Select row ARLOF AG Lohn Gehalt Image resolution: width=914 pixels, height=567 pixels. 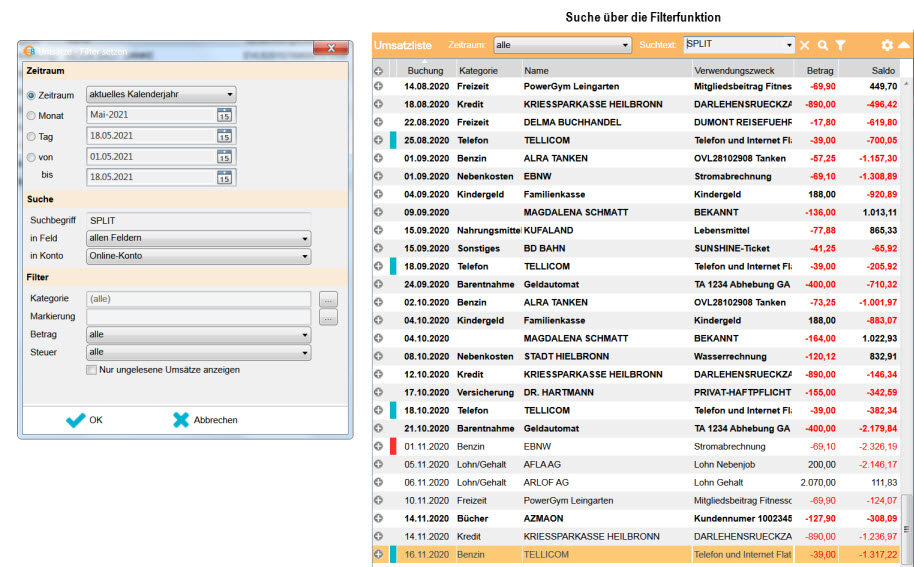tap(636, 483)
